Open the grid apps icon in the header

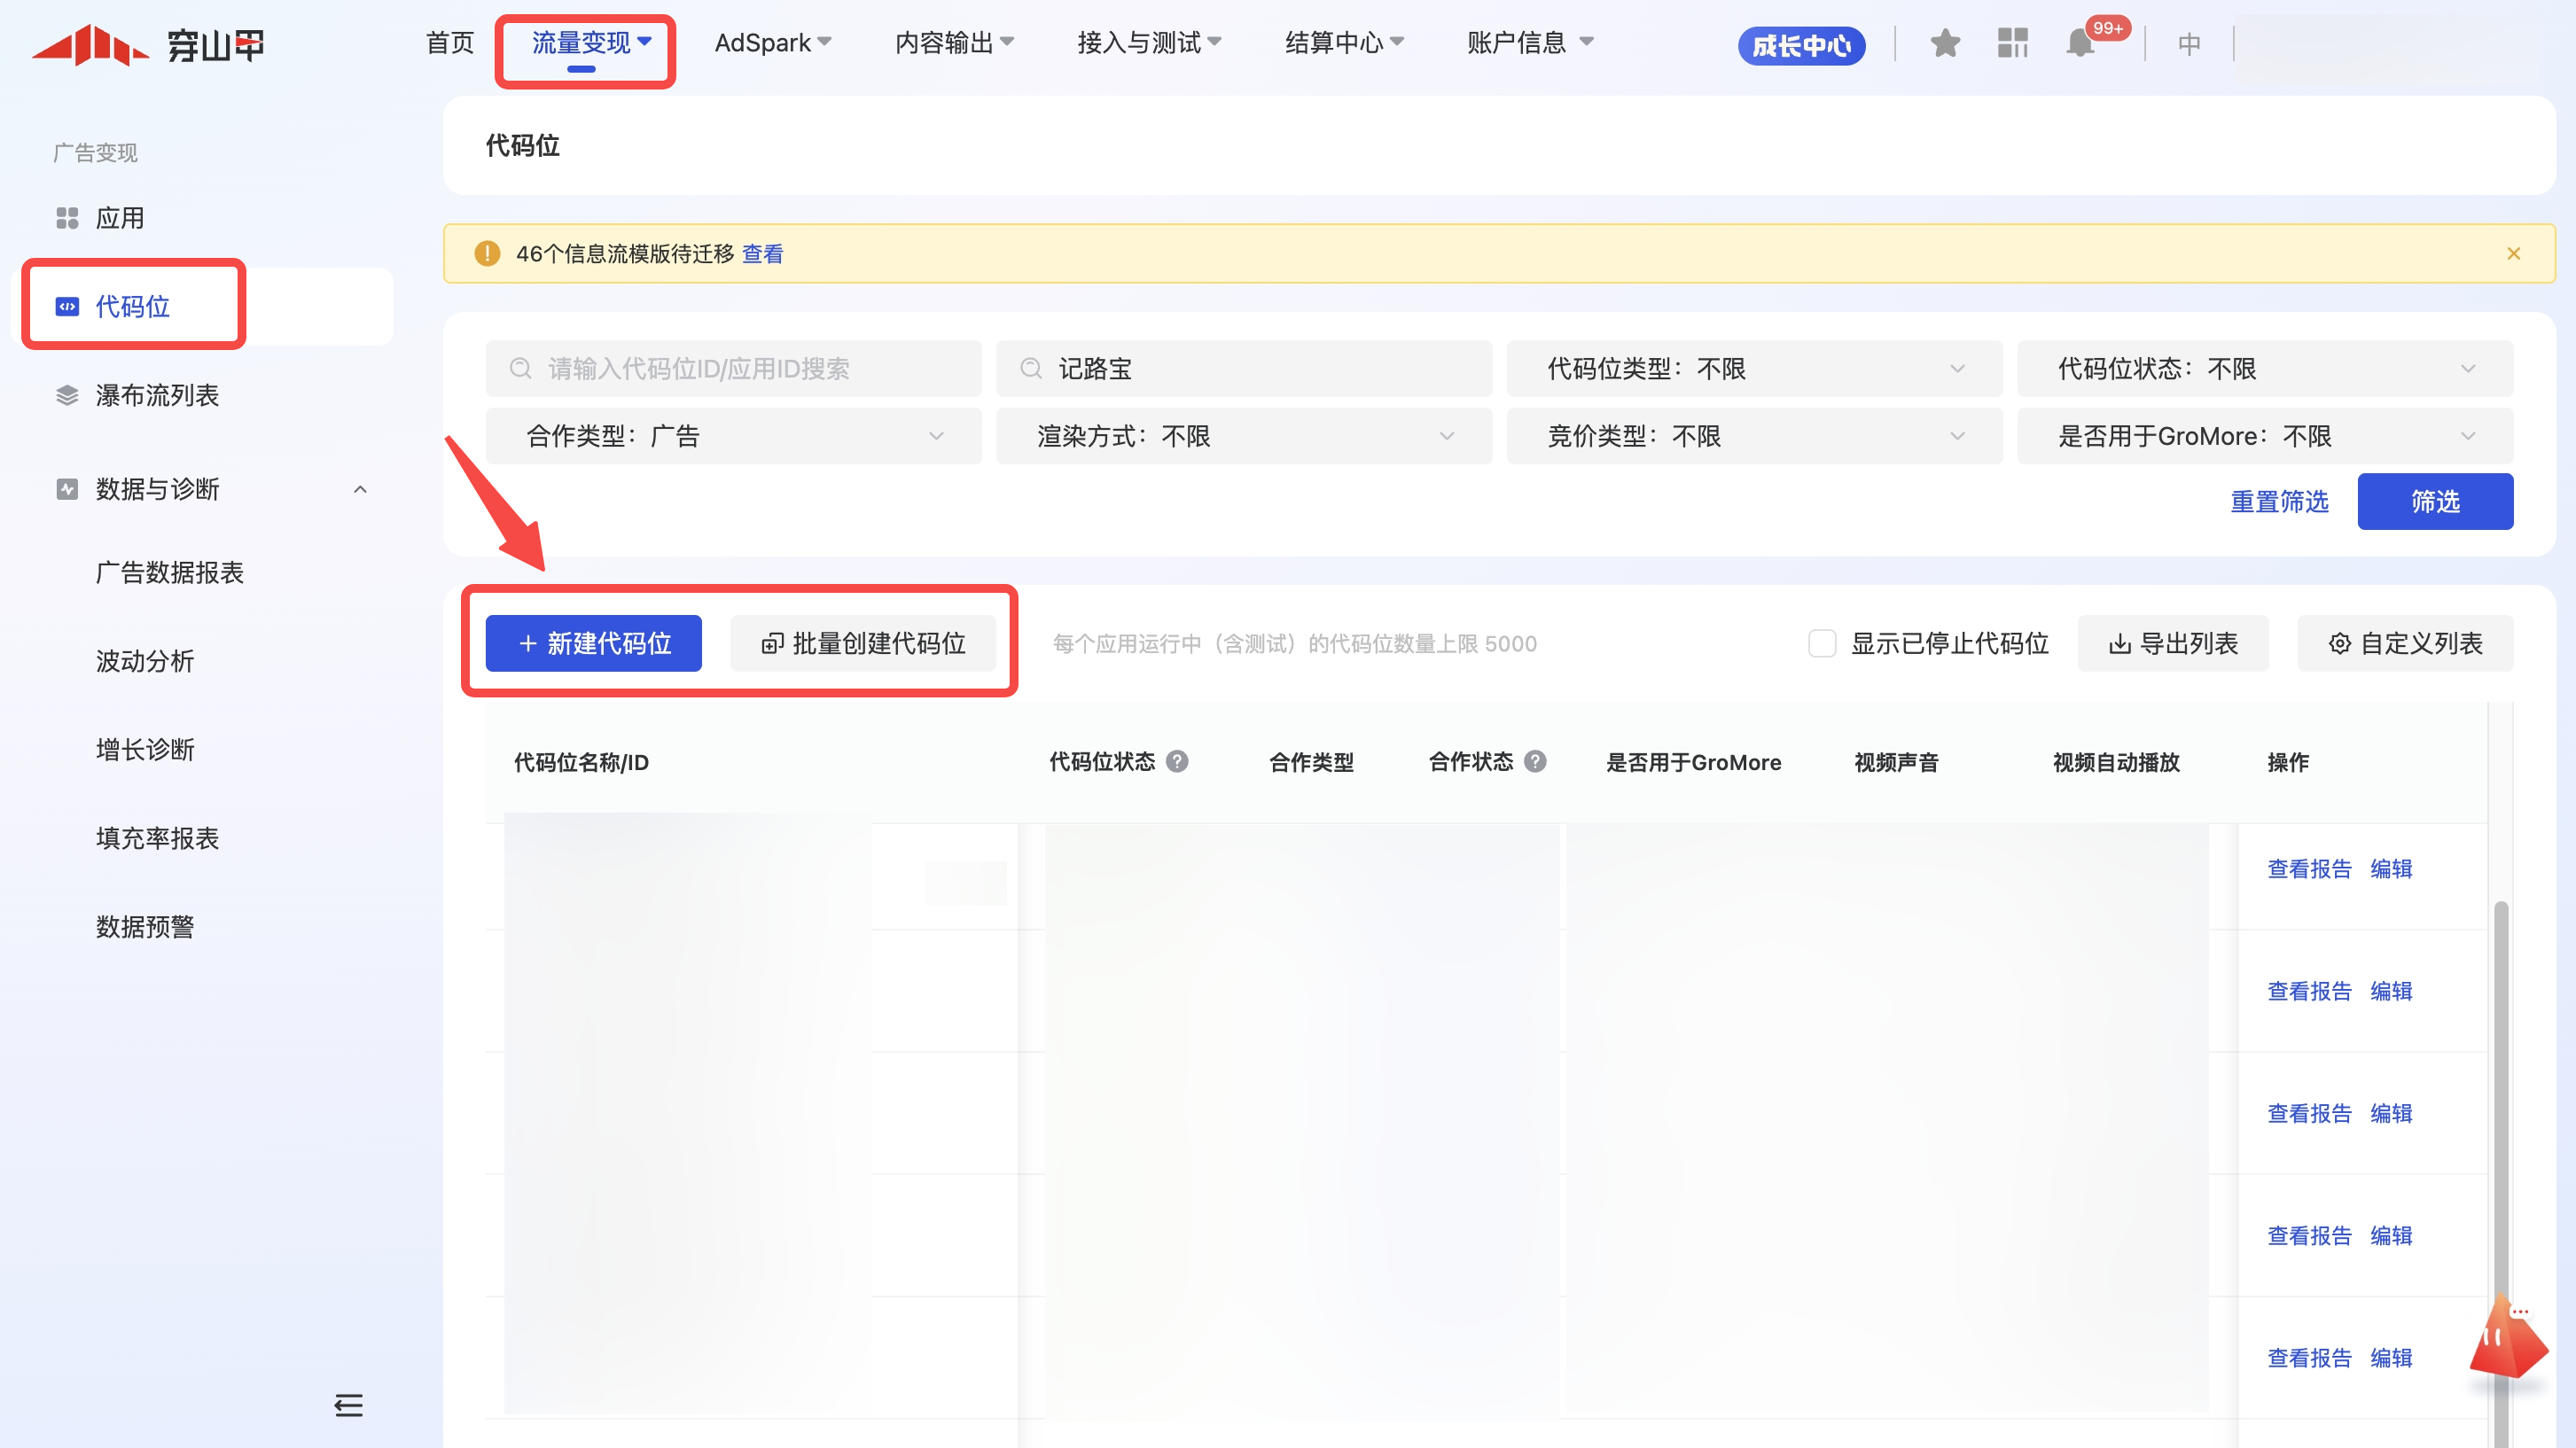click(2012, 44)
